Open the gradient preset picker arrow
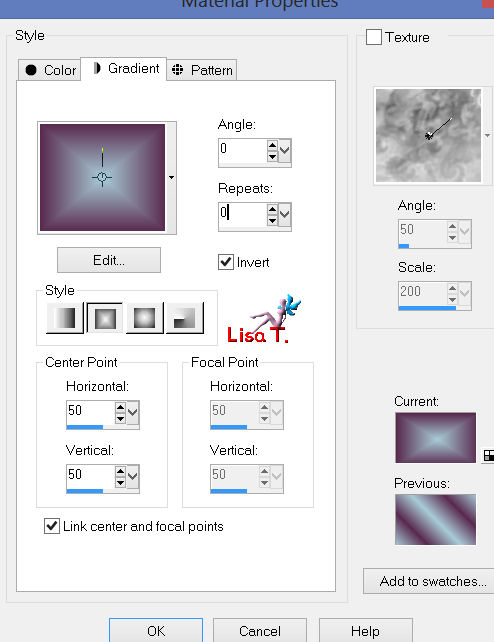The image size is (494, 642). click(171, 177)
